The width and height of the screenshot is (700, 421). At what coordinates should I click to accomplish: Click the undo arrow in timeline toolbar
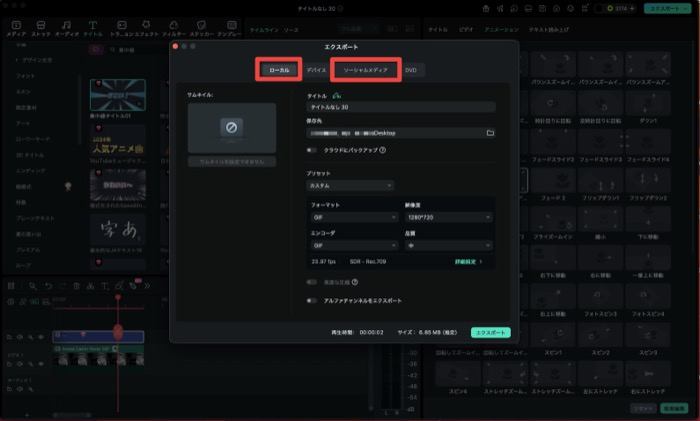(x=48, y=286)
